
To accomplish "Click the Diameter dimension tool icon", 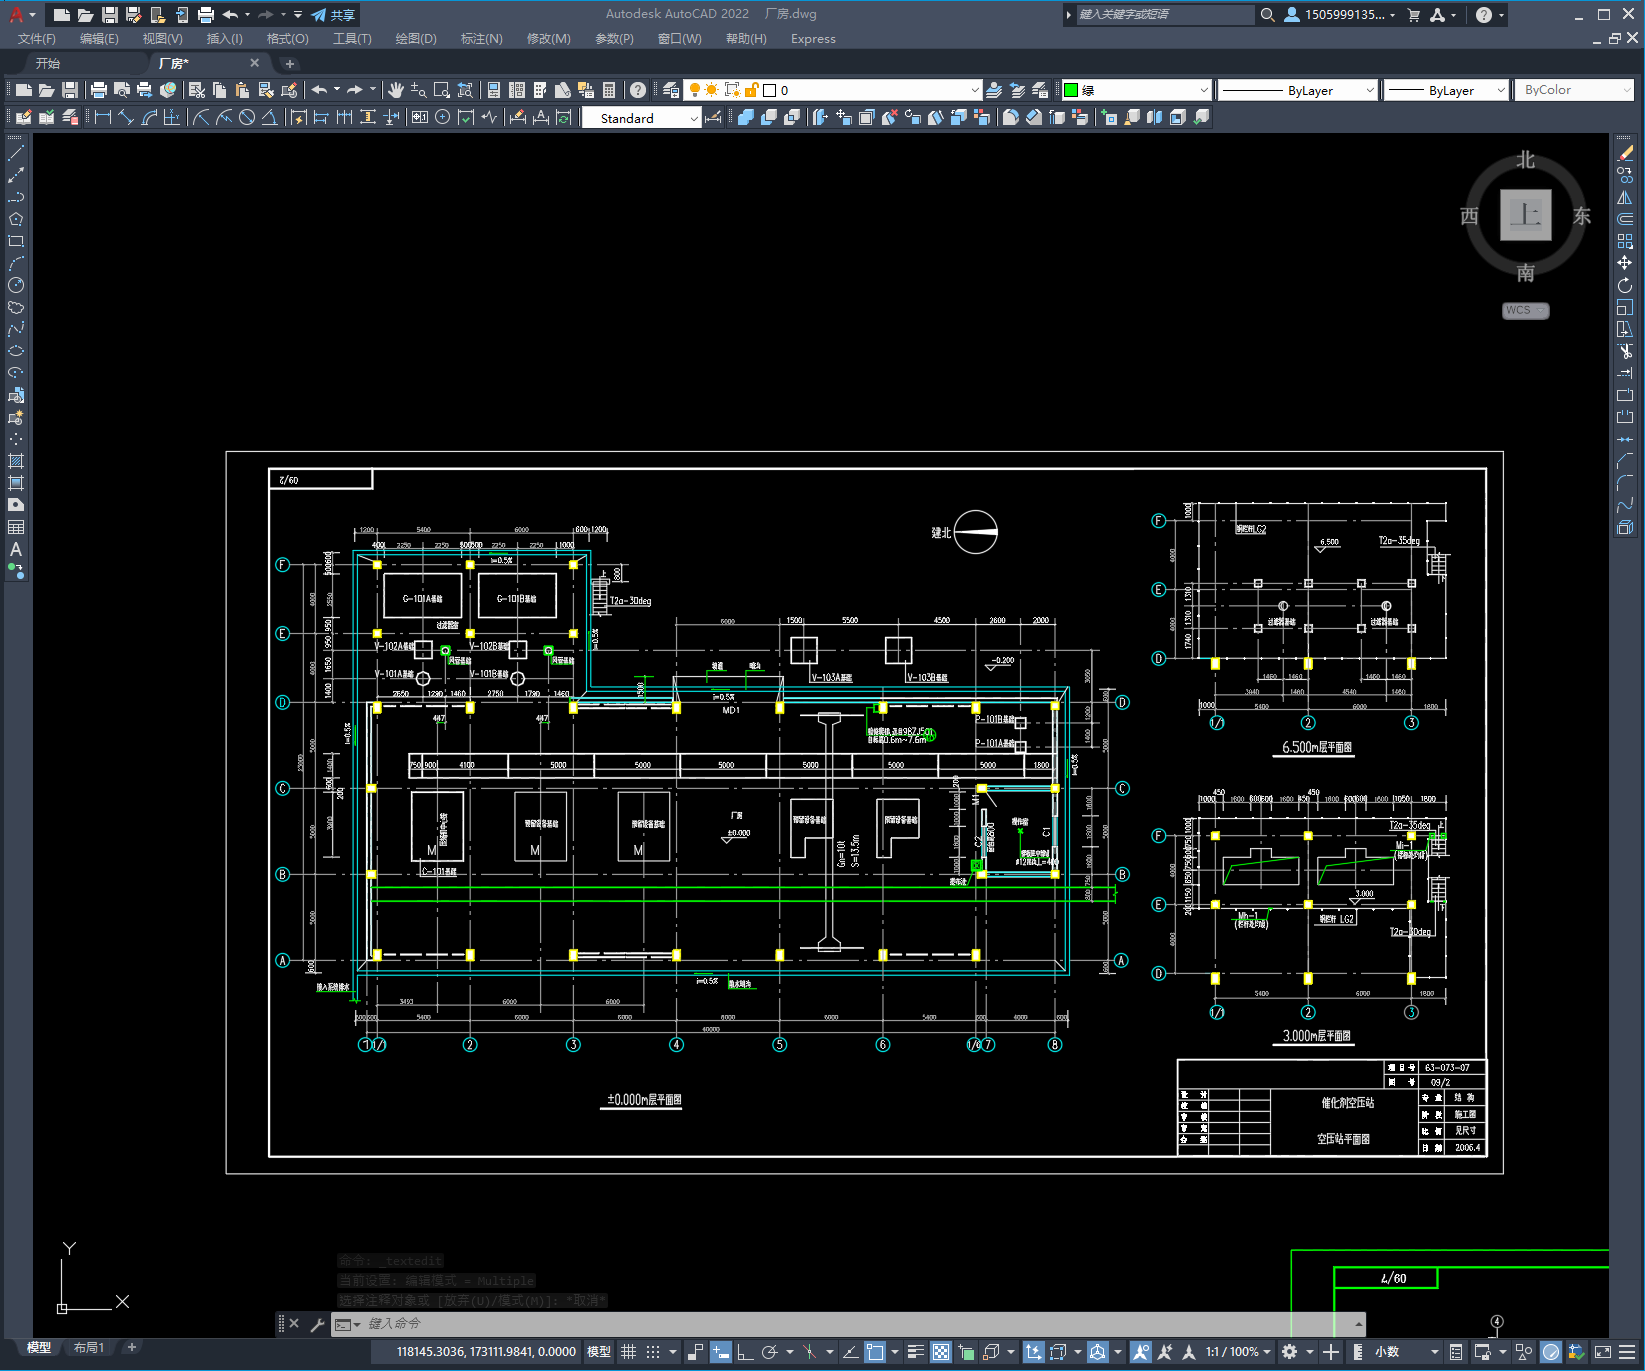I will pos(247,118).
